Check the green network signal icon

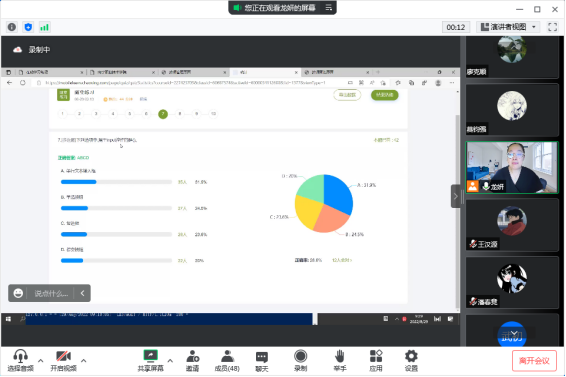pos(44,27)
